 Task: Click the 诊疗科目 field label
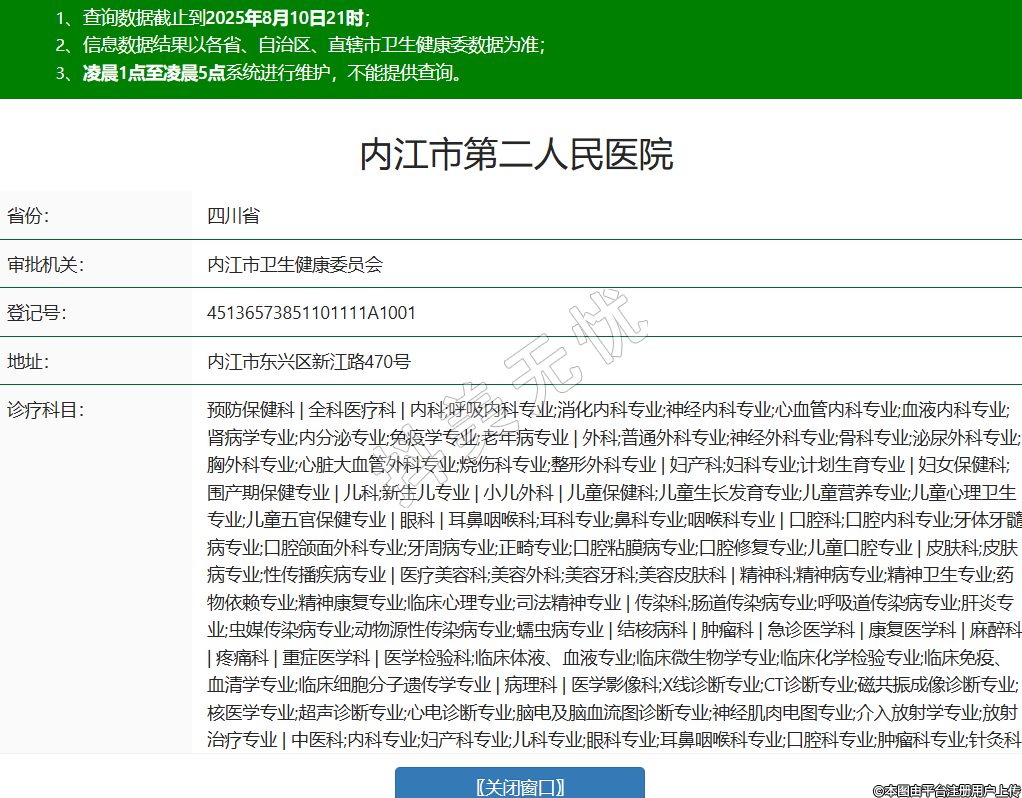point(44,410)
